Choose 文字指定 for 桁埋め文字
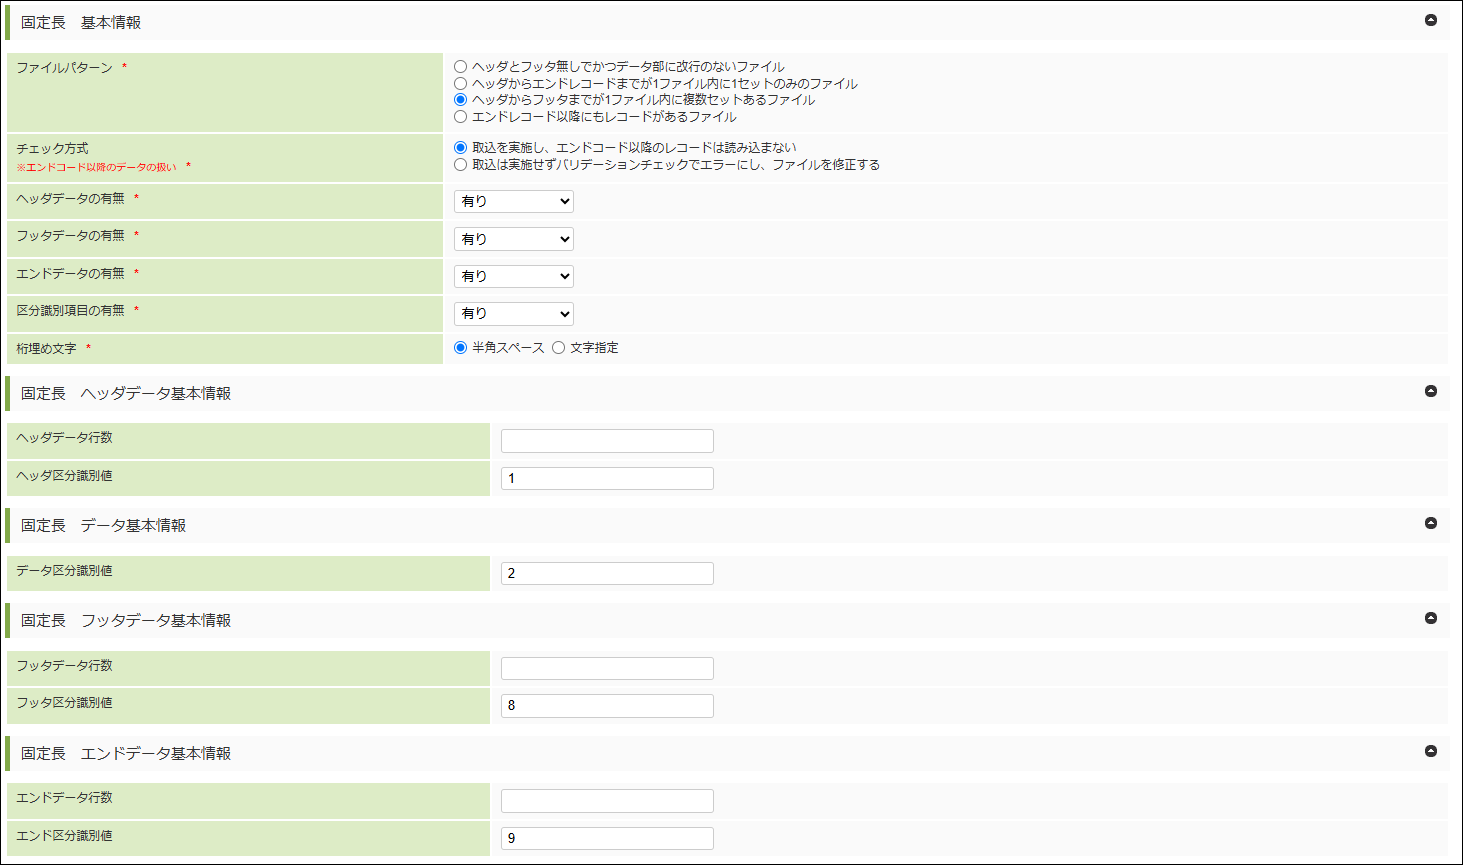Viewport: 1463px width, 865px height. click(559, 348)
